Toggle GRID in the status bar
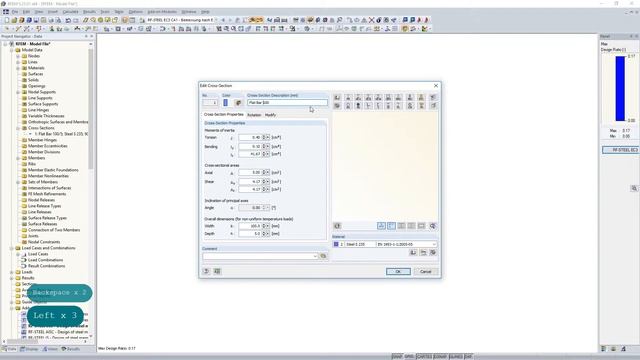Image resolution: width=640 pixels, height=360 pixels. [409, 357]
